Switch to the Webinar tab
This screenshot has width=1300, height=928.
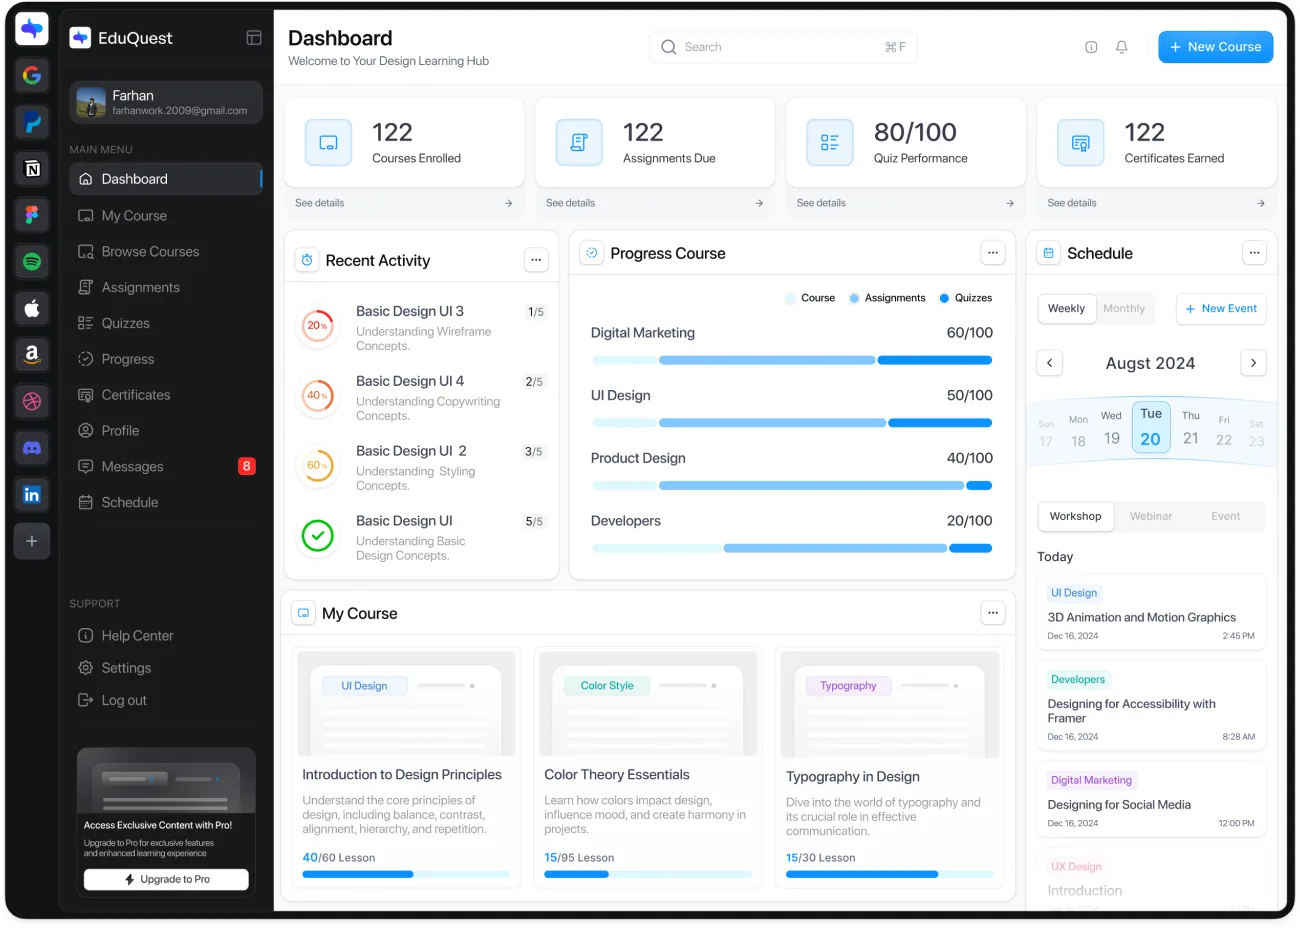click(x=1151, y=517)
